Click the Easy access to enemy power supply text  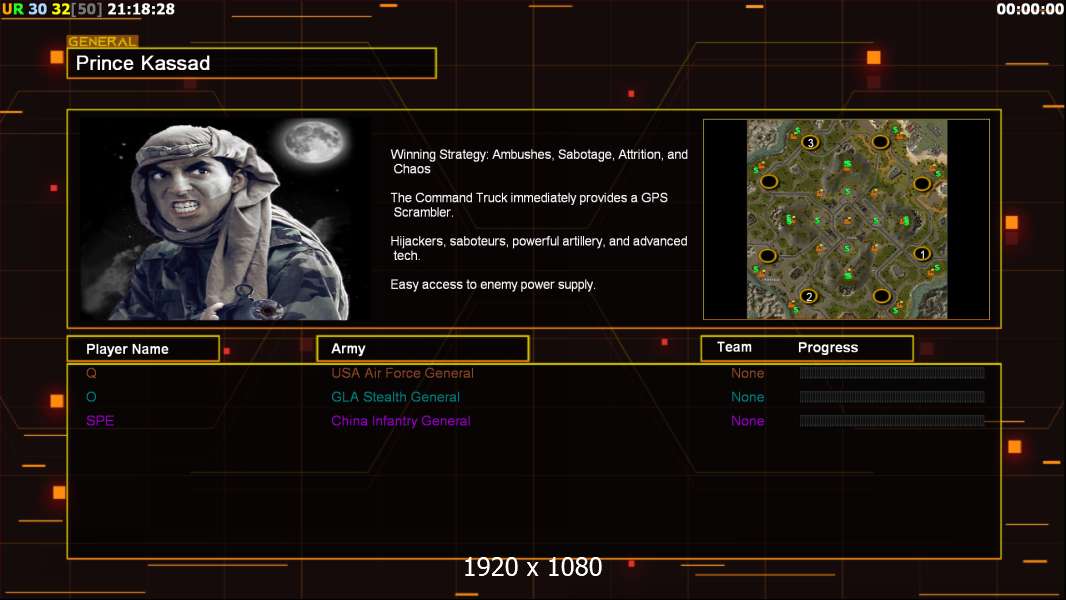click(493, 285)
